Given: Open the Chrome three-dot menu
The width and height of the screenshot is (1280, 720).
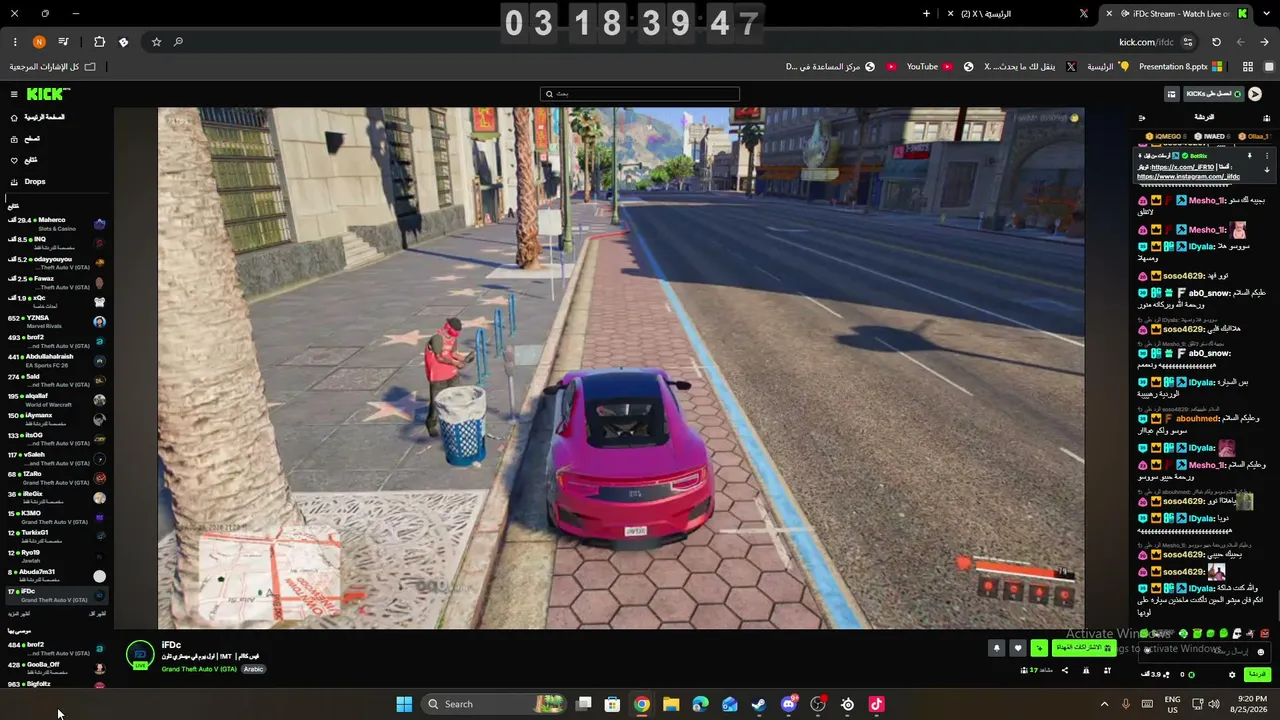Looking at the screenshot, I should pyautogui.click(x=15, y=42).
